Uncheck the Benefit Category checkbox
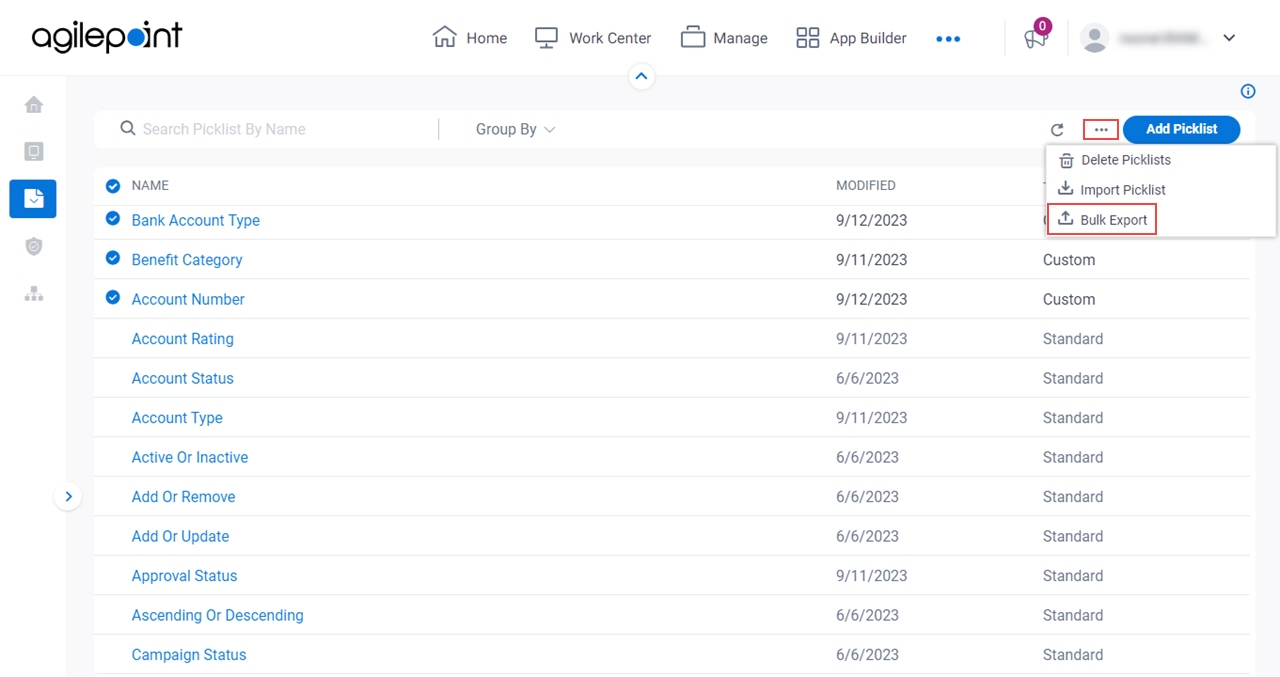1280x677 pixels. 113,258
